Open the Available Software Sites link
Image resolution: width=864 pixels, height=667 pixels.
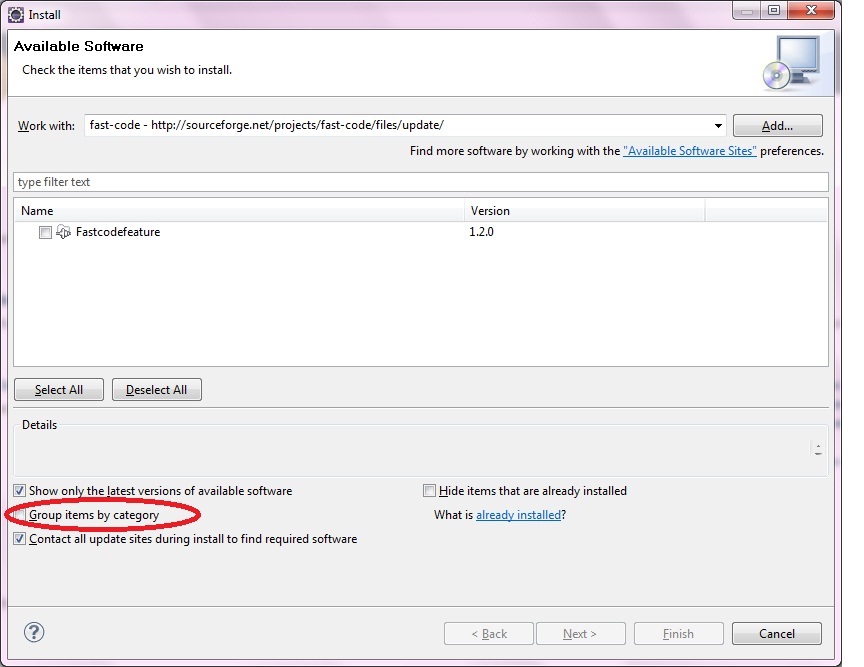pos(690,151)
